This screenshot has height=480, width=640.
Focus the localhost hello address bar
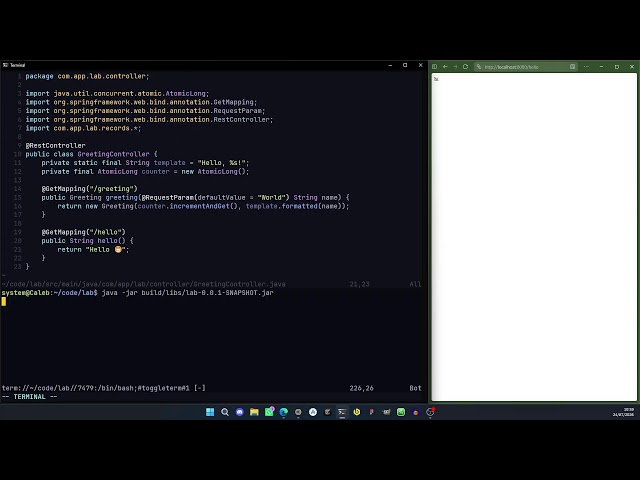tap(526, 67)
